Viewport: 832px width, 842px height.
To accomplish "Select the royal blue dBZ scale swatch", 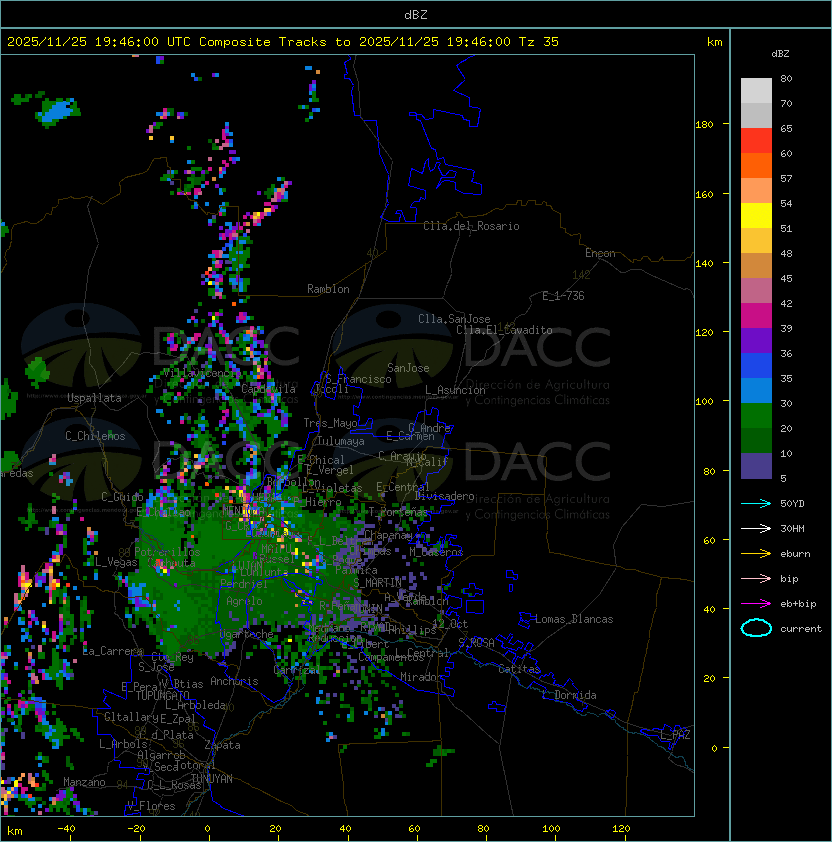I will coord(756,366).
